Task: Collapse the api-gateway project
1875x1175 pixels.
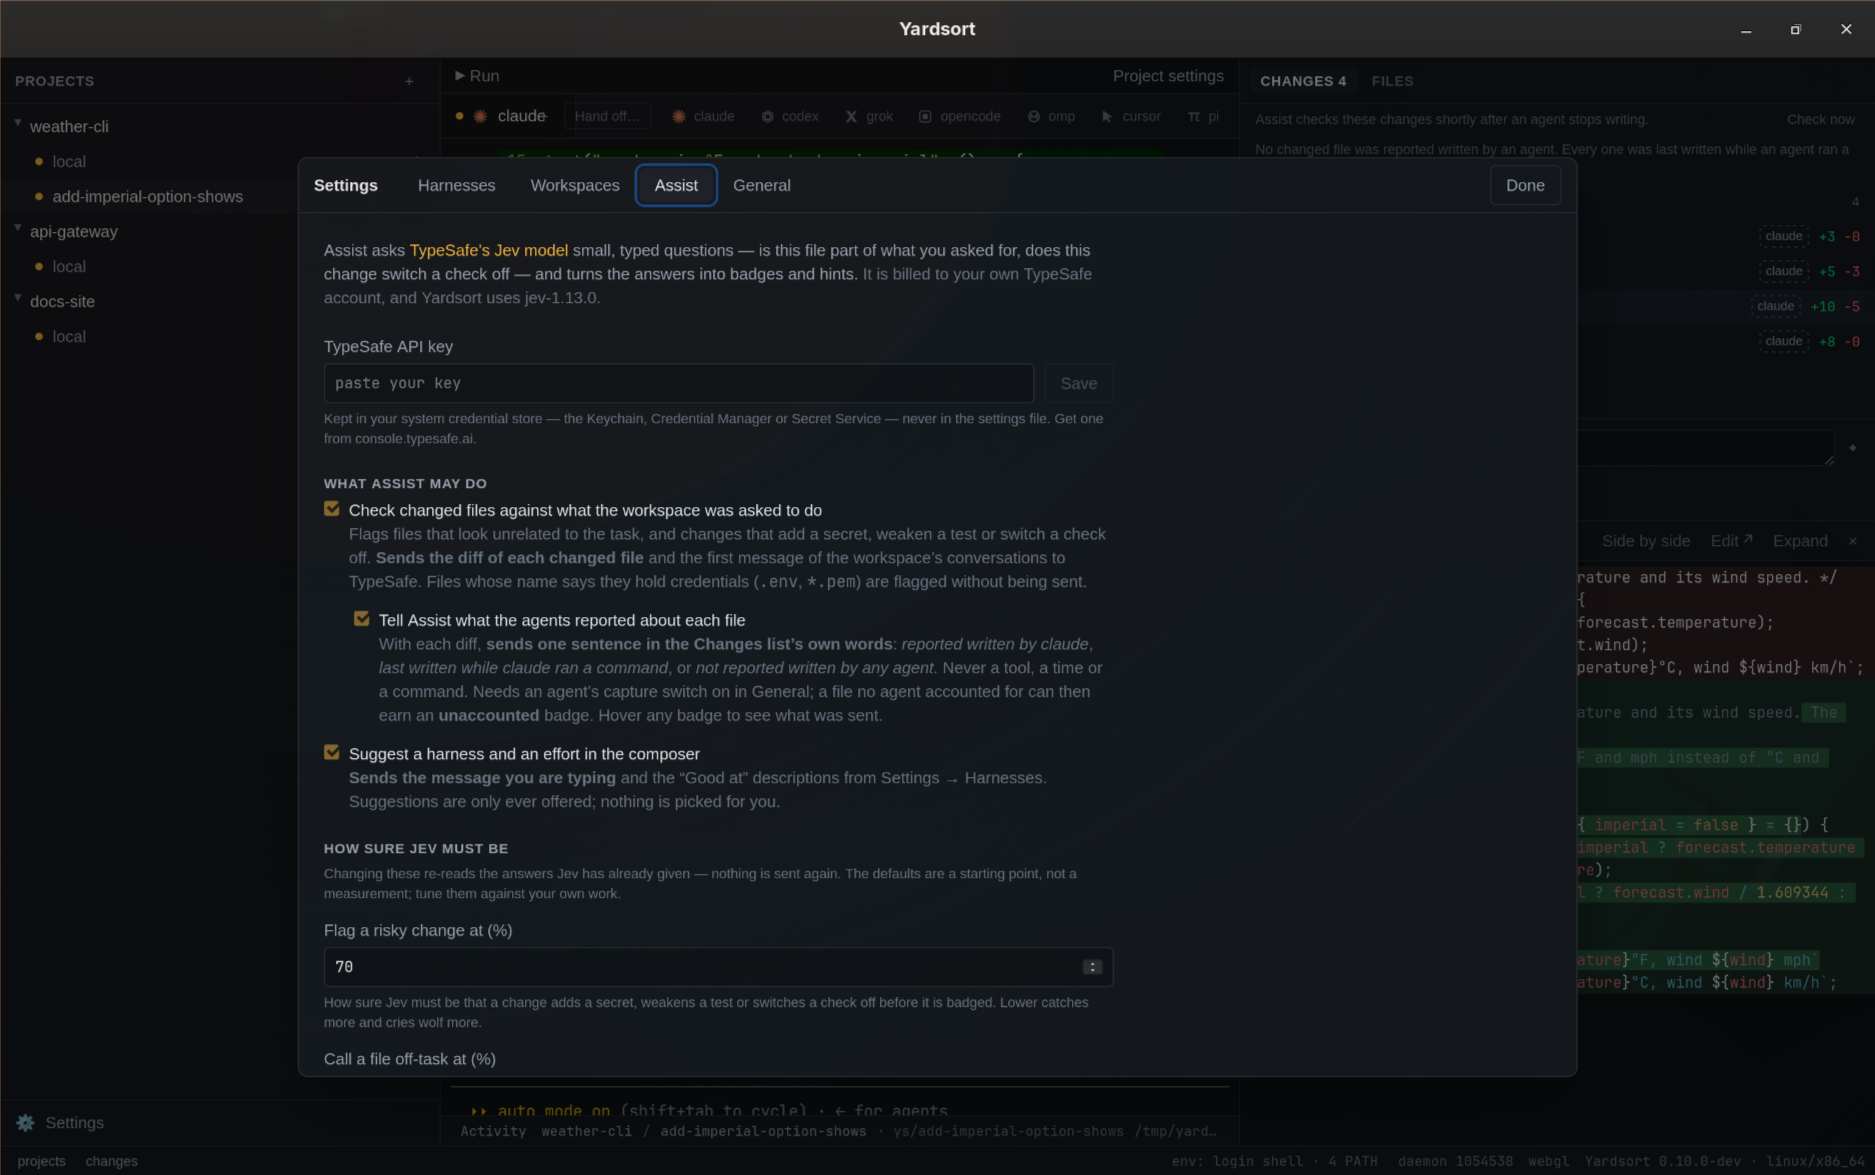Action: [x=18, y=229]
